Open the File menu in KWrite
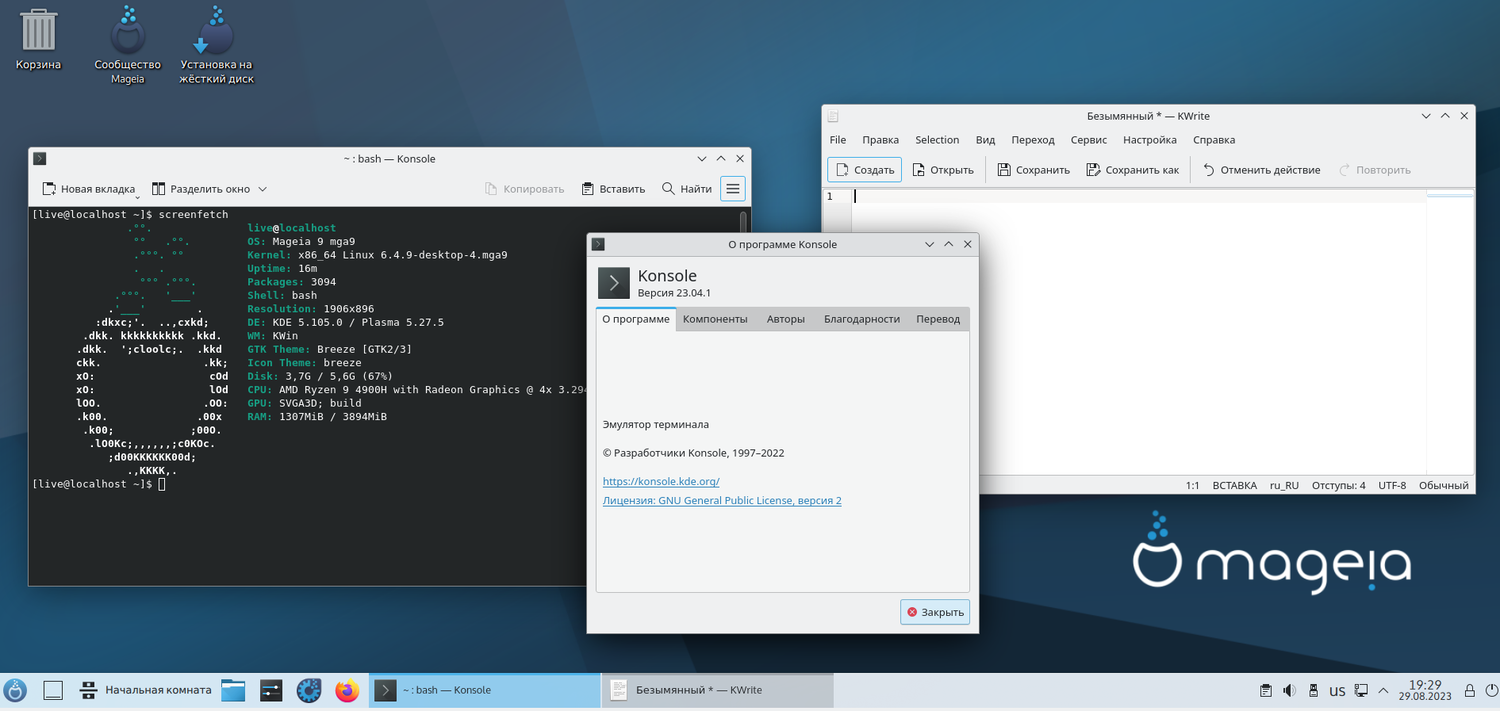Image resolution: width=1500 pixels, height=711 pixels. coord(838,140)
